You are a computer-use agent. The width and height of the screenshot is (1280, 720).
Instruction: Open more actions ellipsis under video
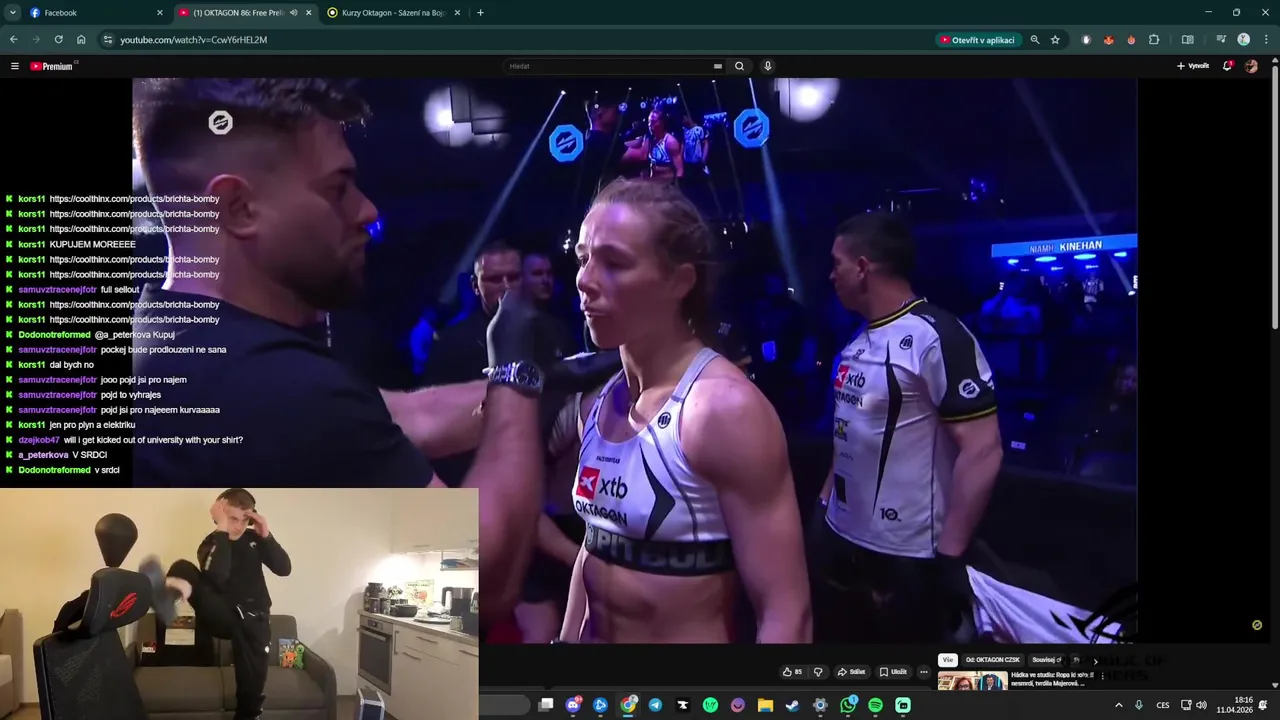(923, 672)
